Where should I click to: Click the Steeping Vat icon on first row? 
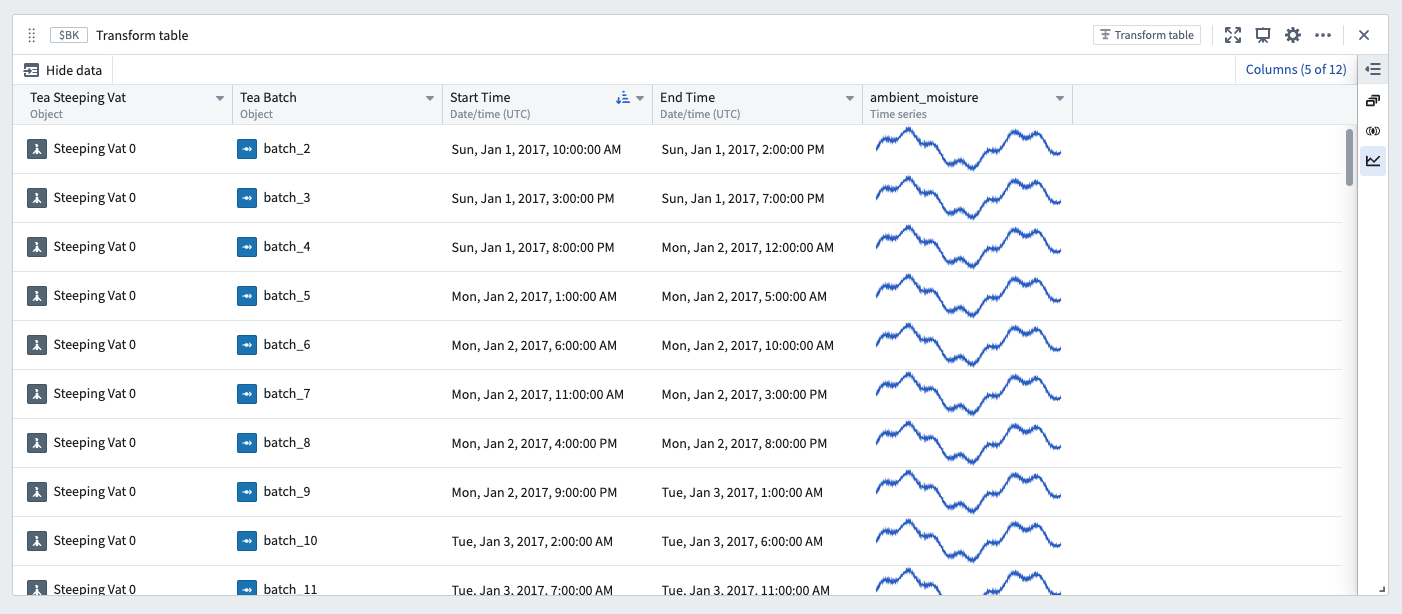(x=37, y=148)
